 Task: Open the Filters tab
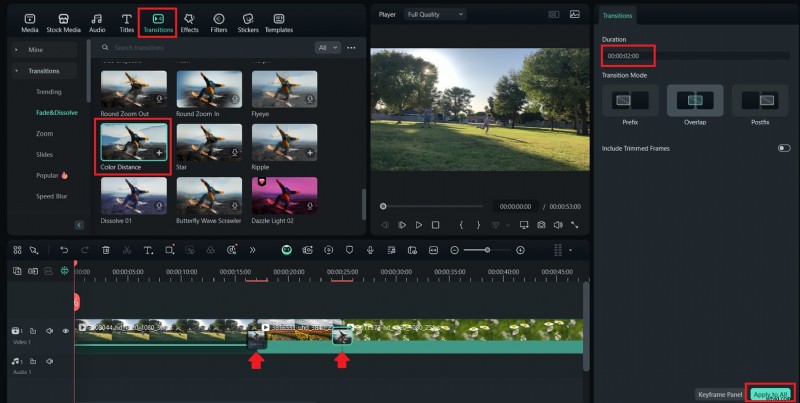(219, 23)
